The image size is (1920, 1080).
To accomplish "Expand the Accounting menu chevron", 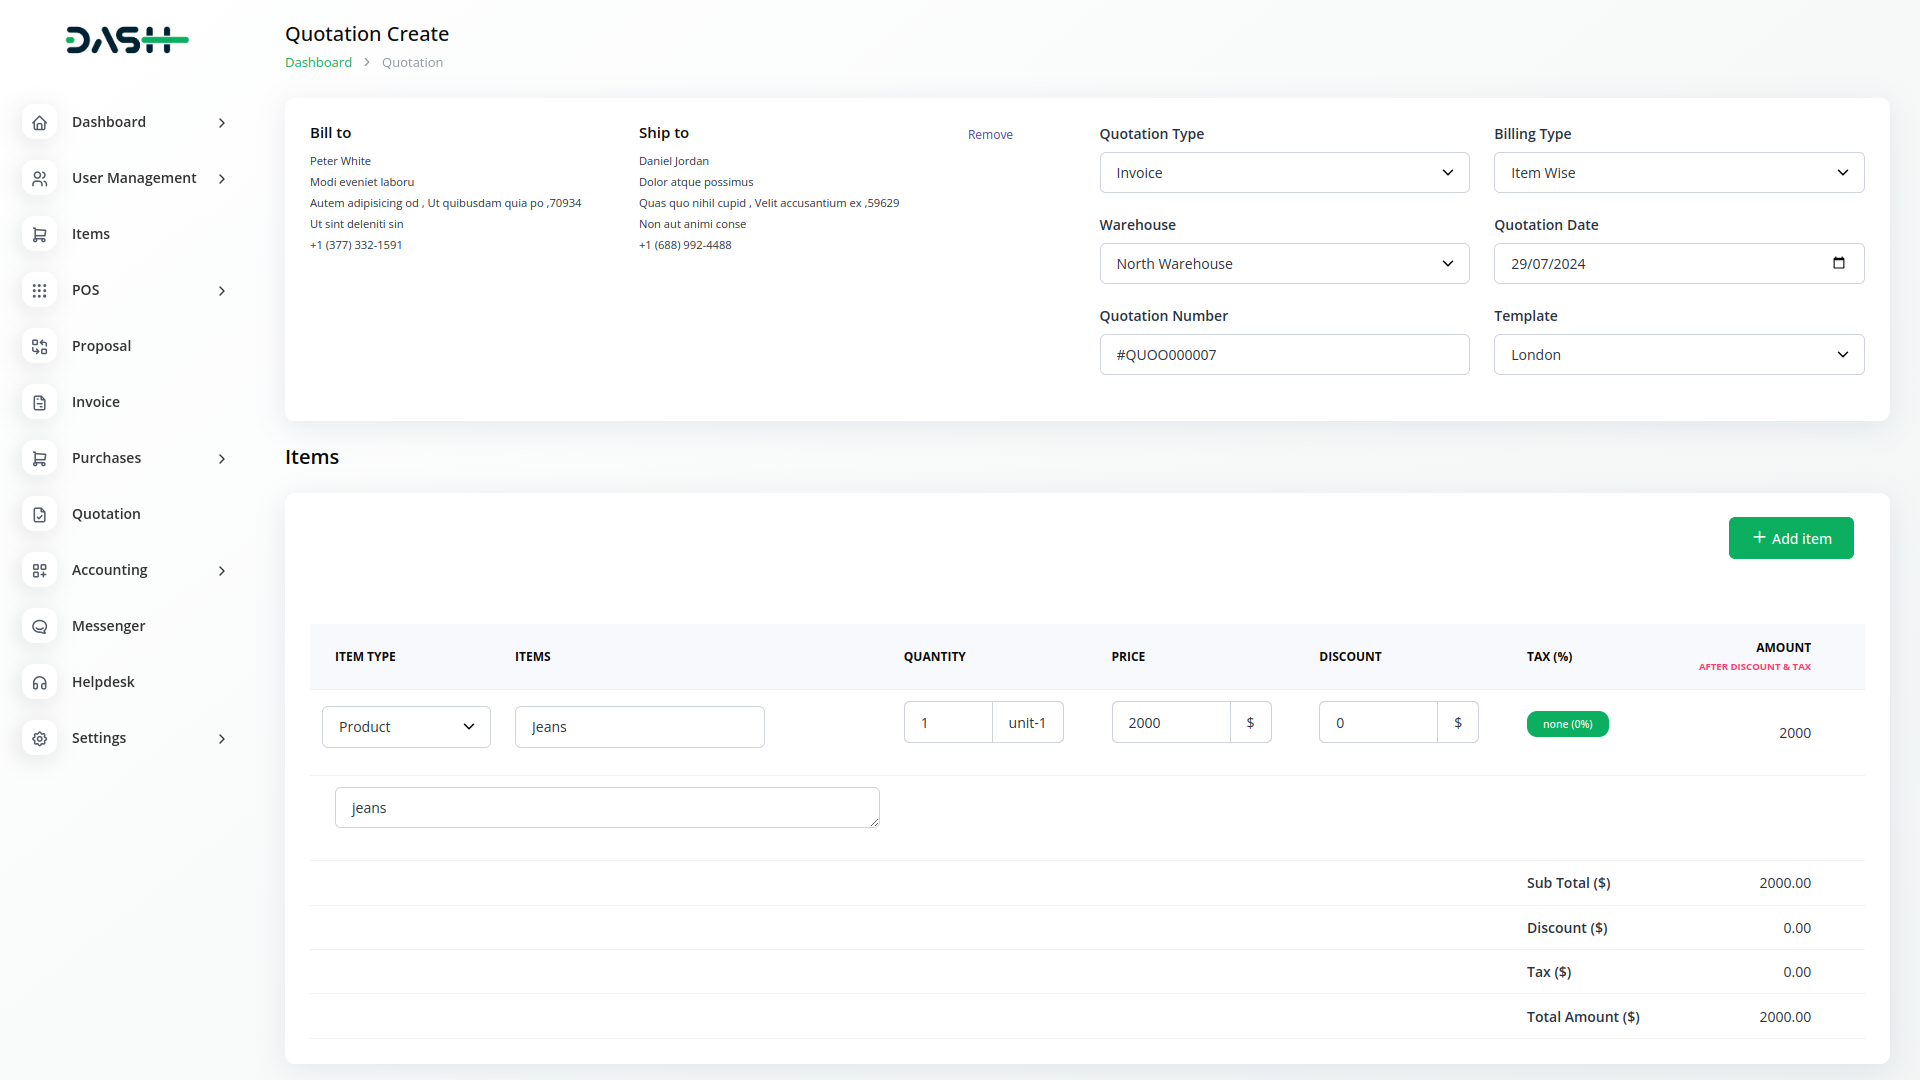I will tap(222, 570).
